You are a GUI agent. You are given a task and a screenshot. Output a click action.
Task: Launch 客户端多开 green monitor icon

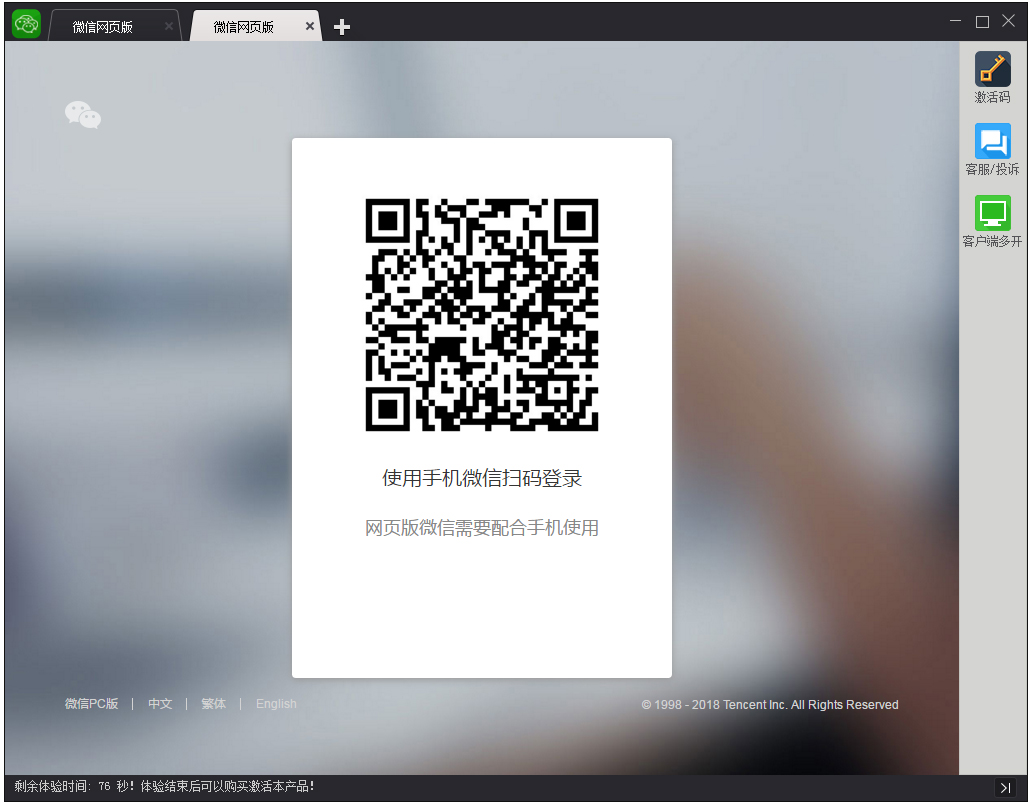992,213
